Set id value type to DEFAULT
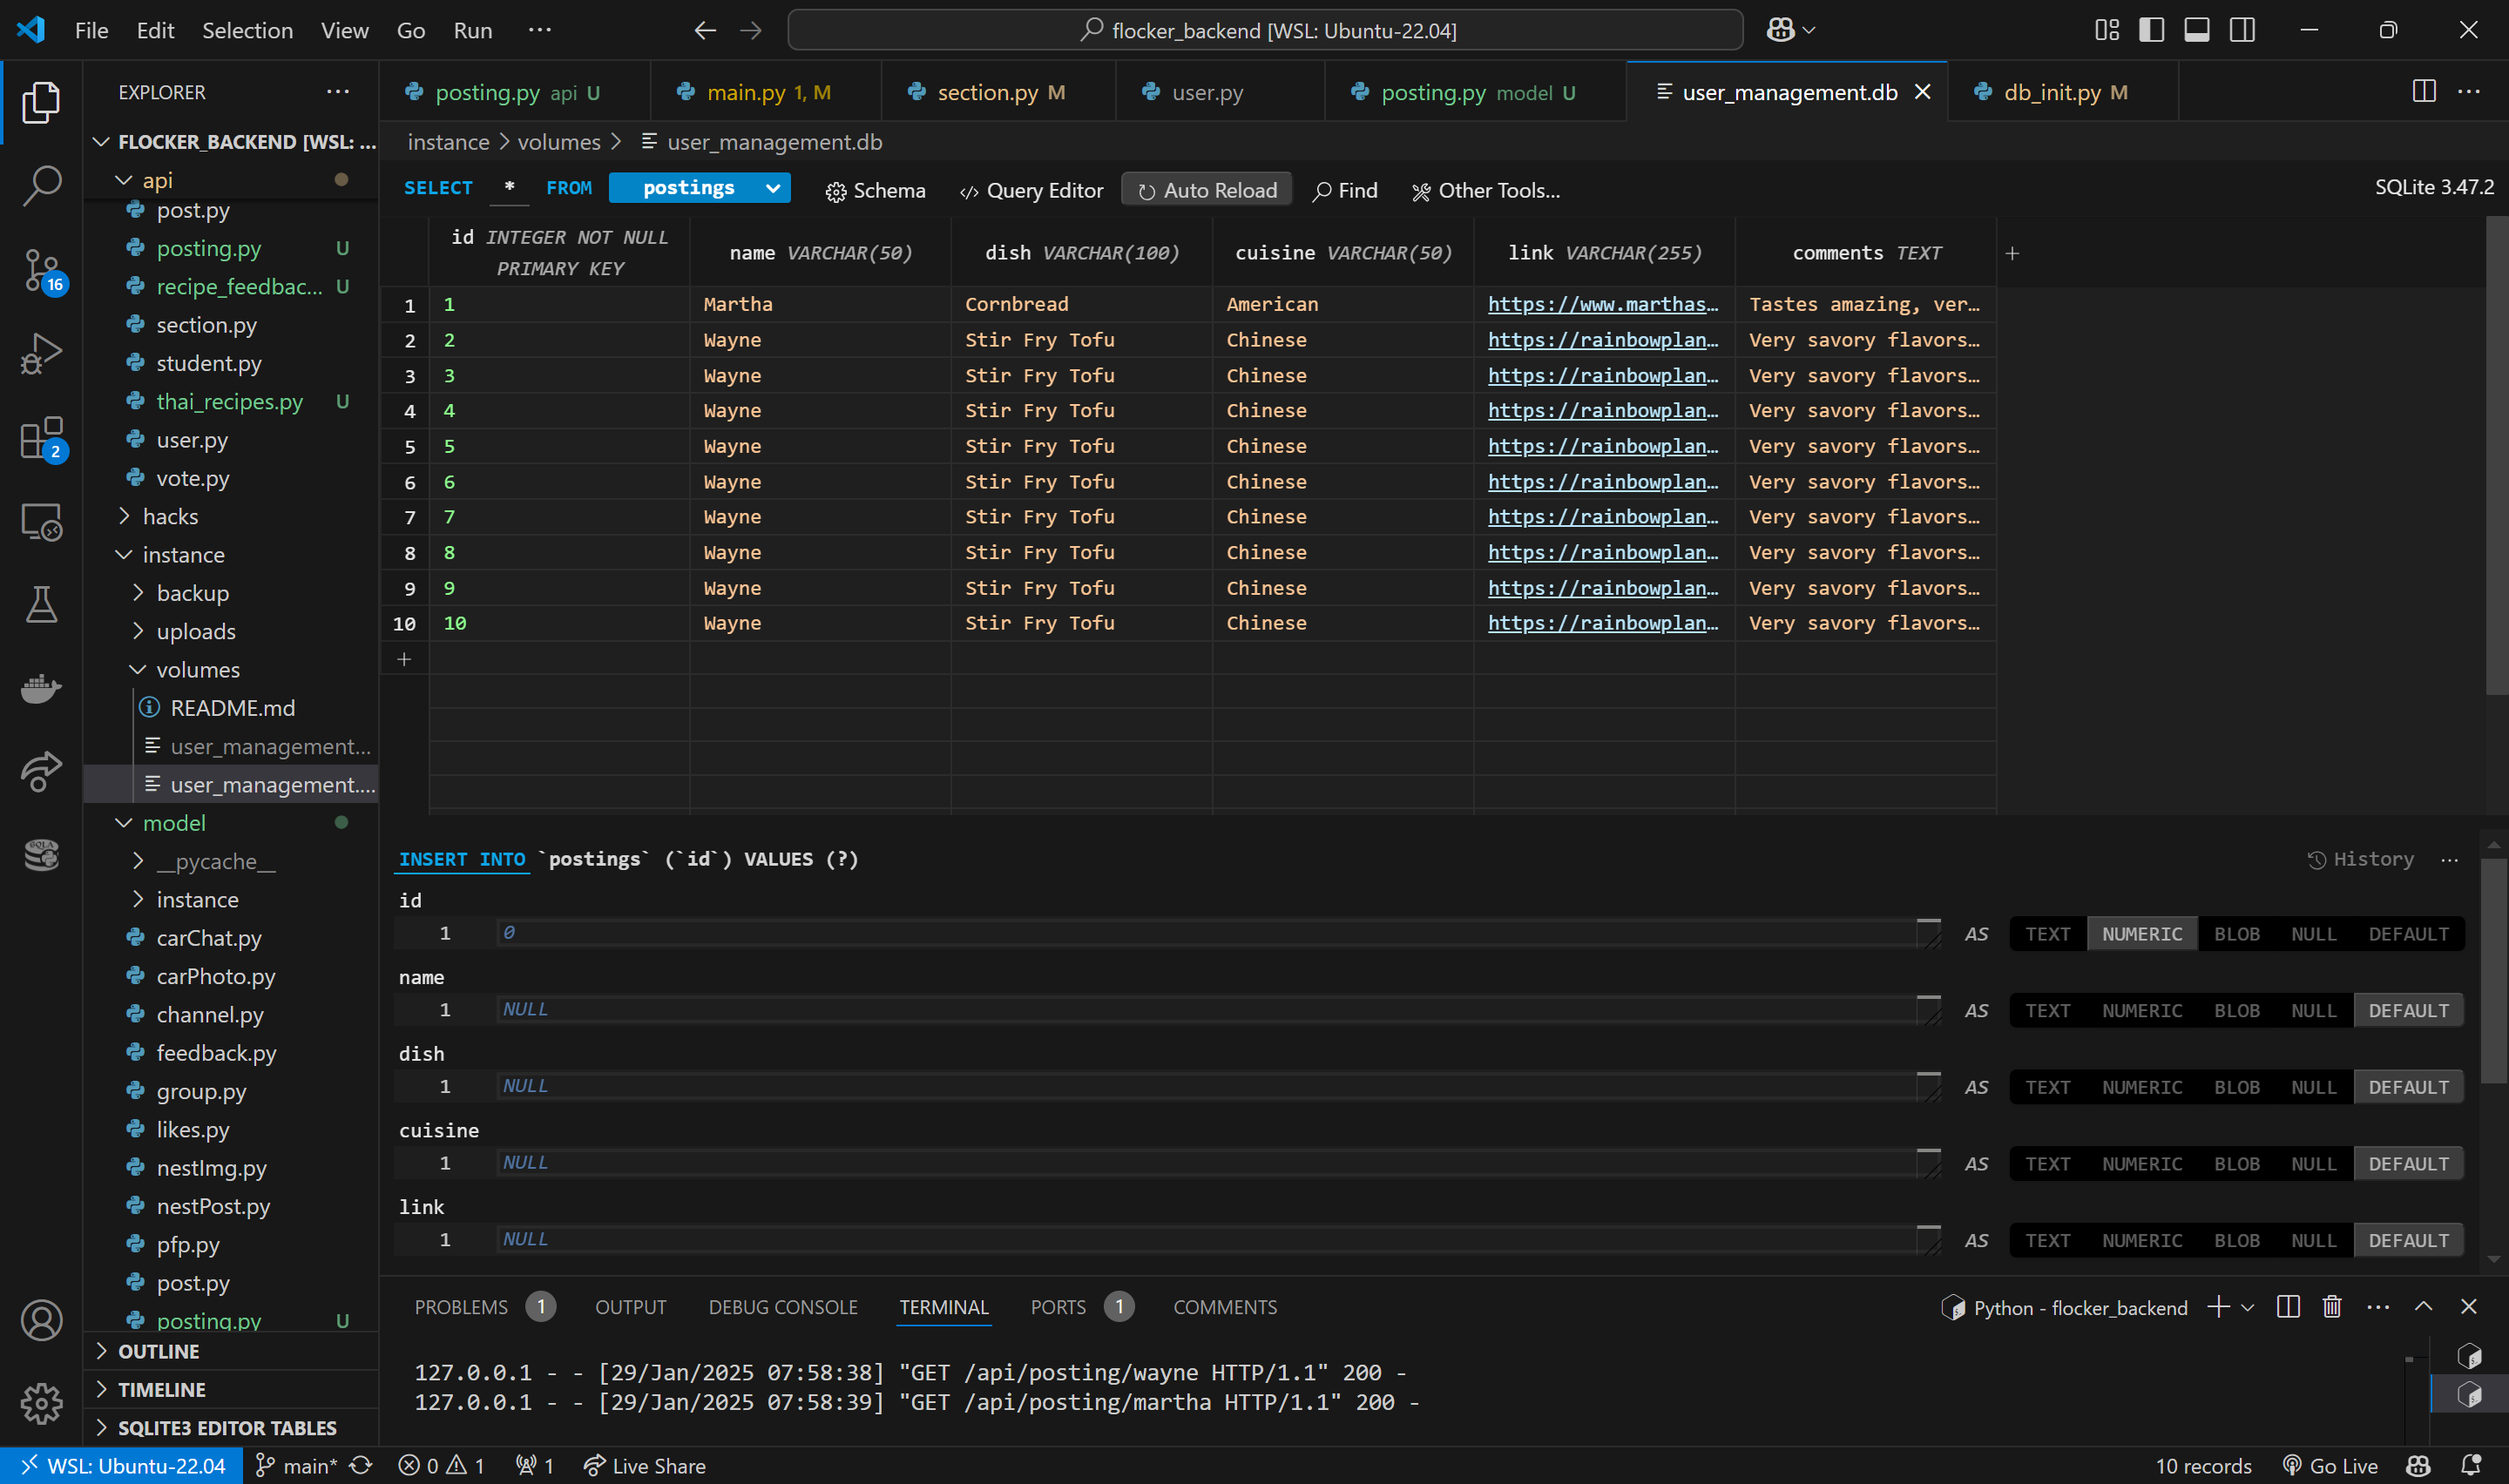This screenshot has width=2509, height=1484. pos(2408,934)
